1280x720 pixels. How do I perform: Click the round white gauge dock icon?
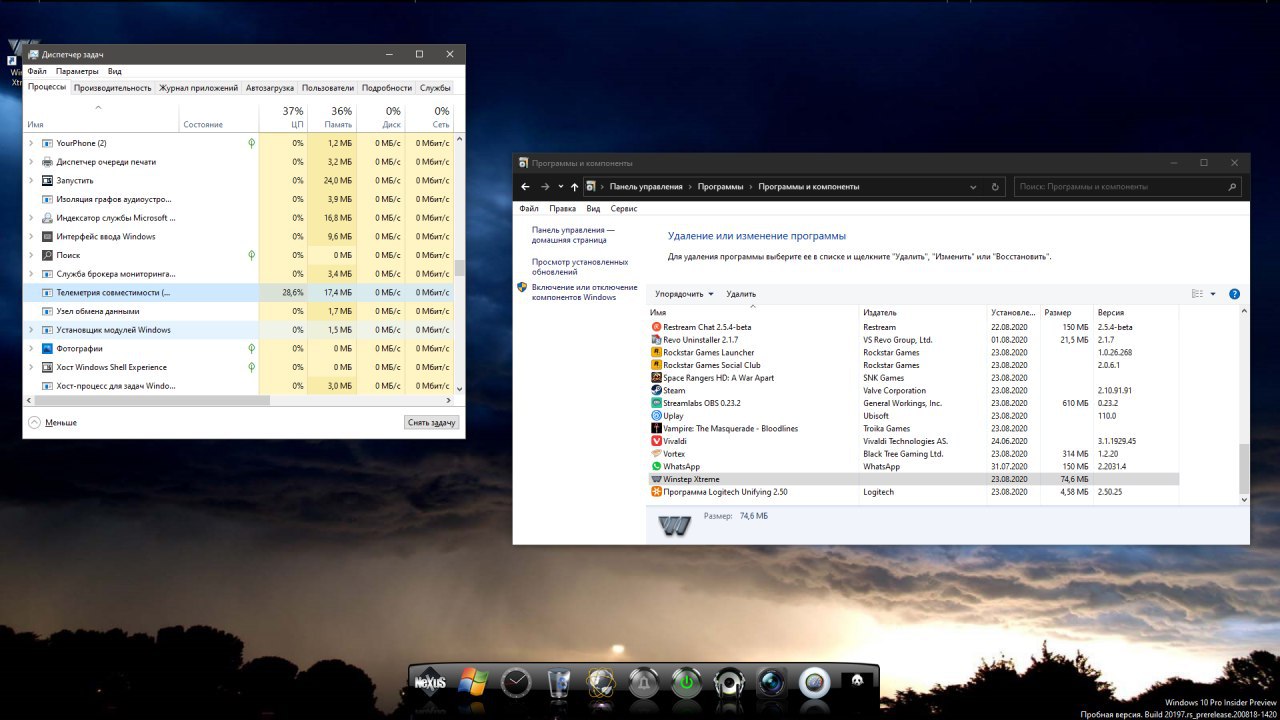(x=814, y=683)
